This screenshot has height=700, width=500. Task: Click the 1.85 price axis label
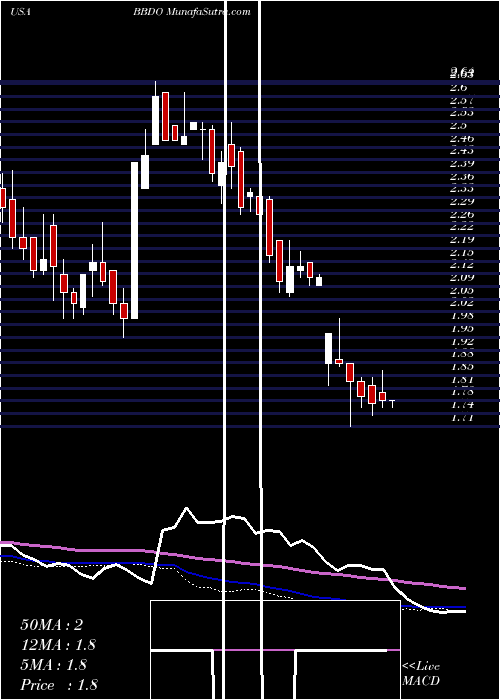(462, 367)
